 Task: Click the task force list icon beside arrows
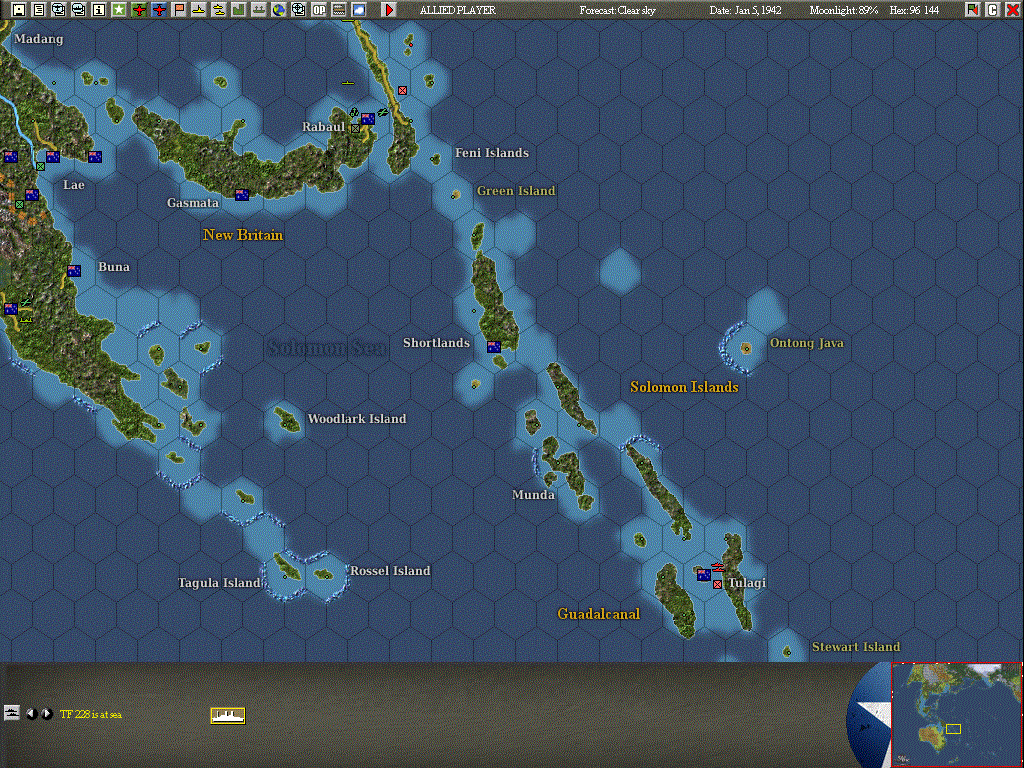(11, 713)
